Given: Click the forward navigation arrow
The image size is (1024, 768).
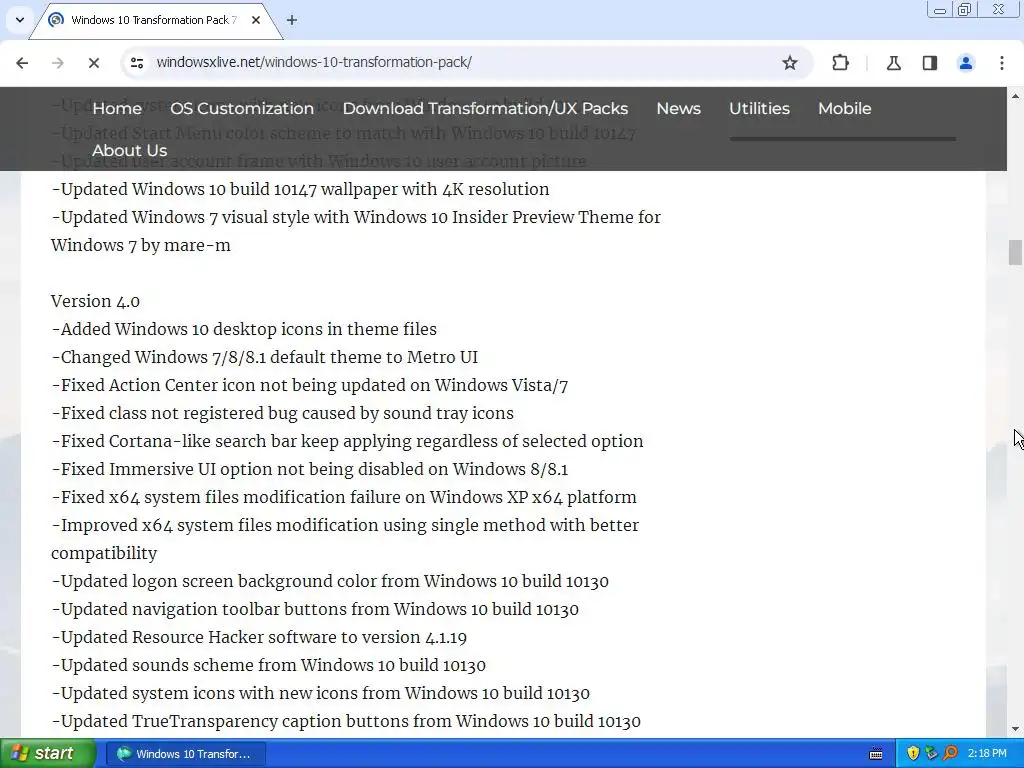Looking at the screenshot, I should pyautogui.click(x=57, y=63).
